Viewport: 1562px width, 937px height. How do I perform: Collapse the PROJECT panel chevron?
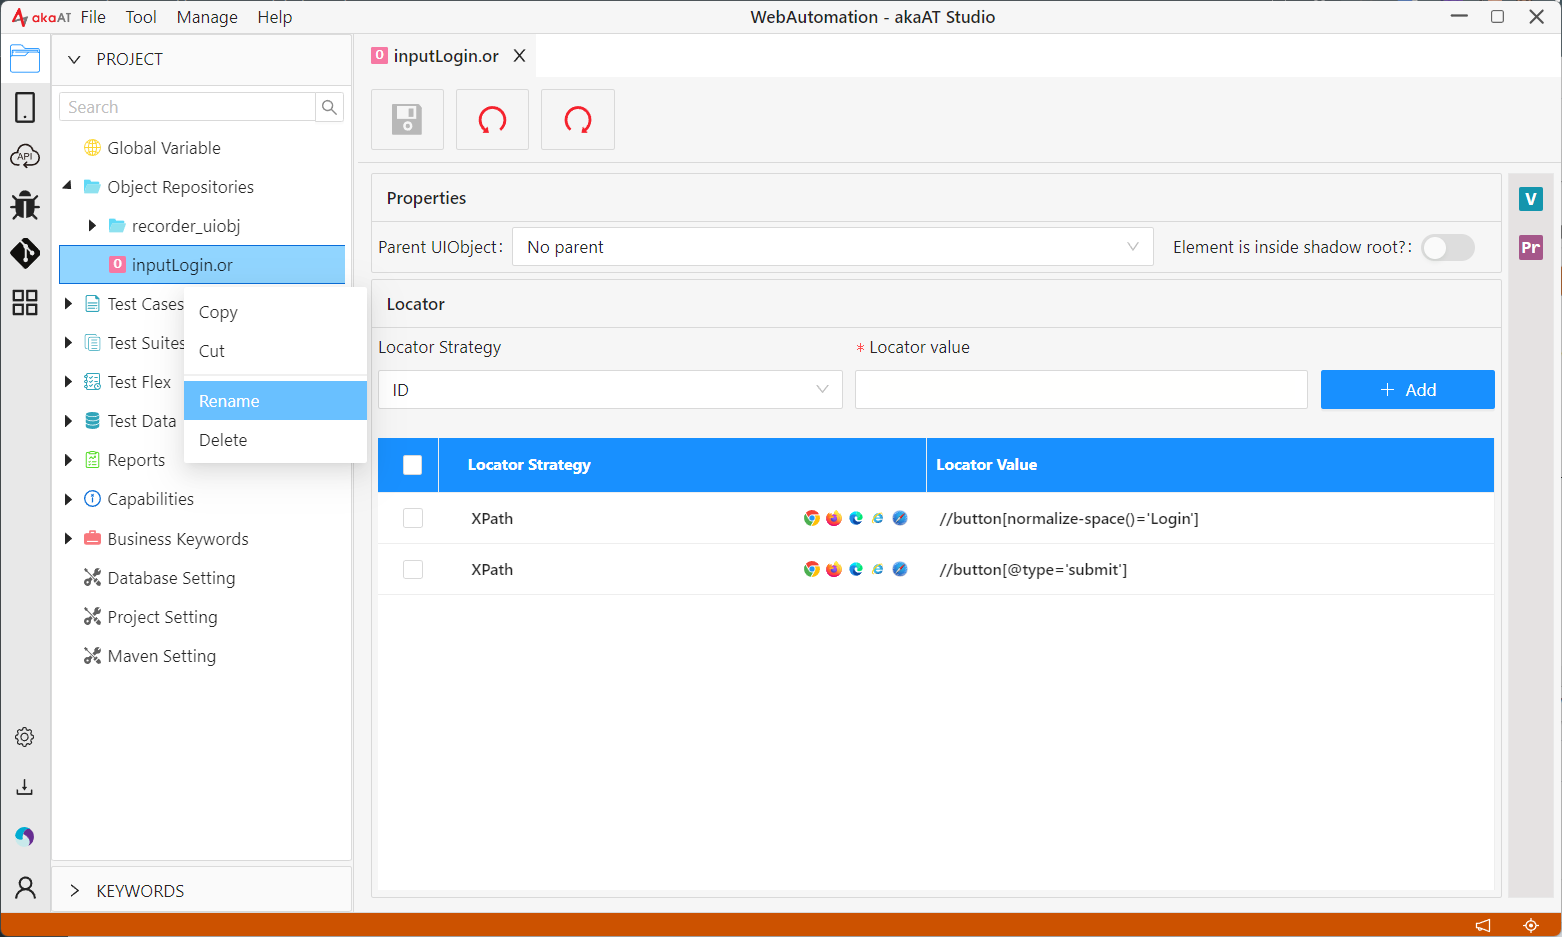[x=74, y=59]
